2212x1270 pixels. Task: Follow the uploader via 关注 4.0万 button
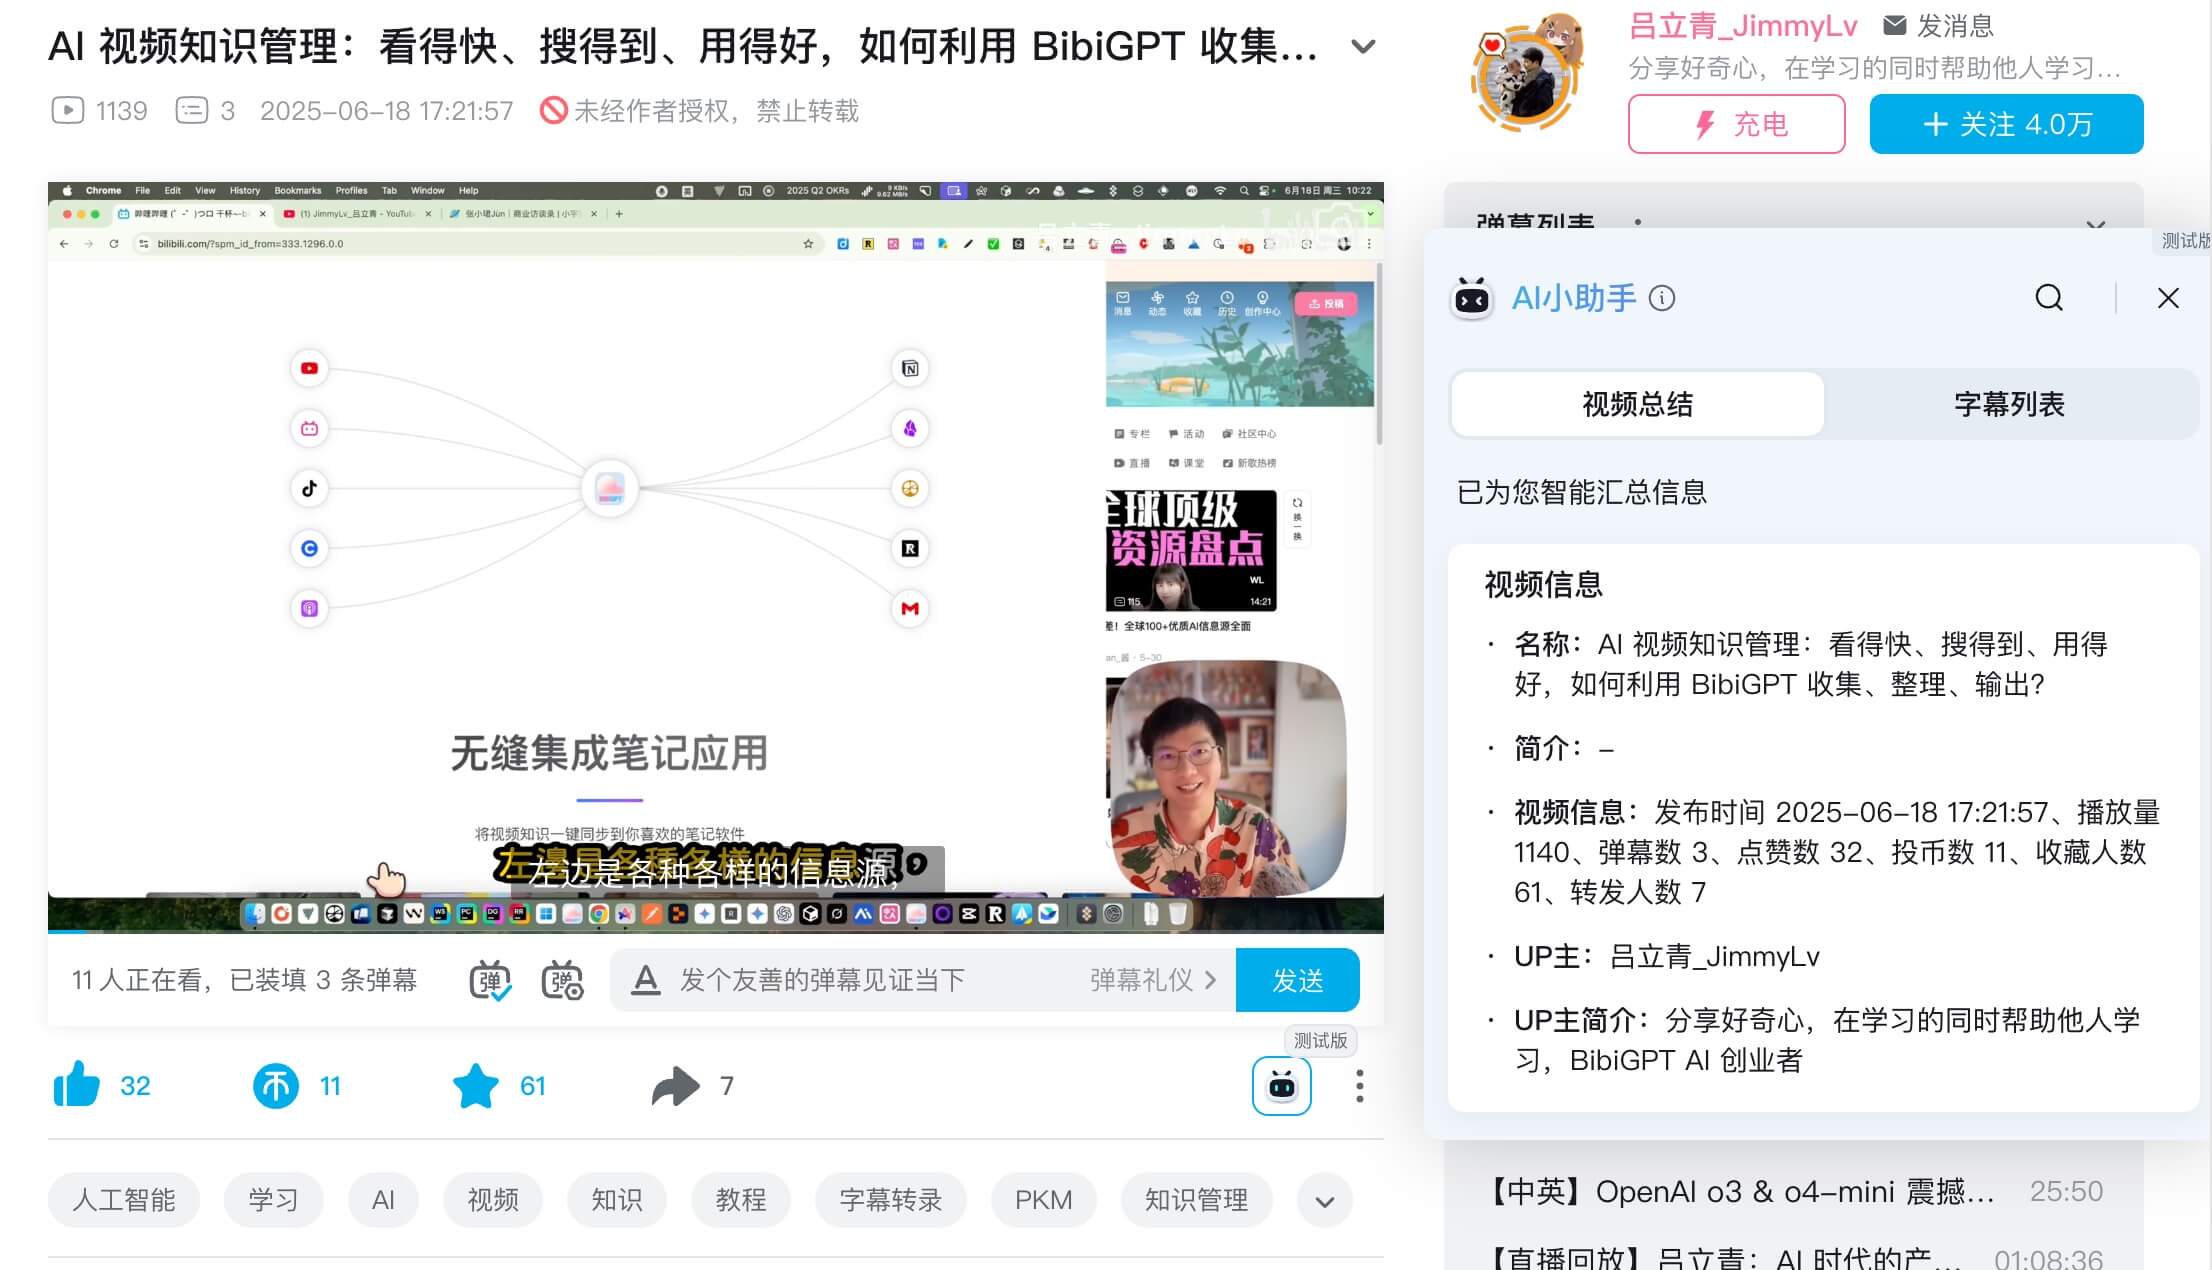(x=2006, y=123)
